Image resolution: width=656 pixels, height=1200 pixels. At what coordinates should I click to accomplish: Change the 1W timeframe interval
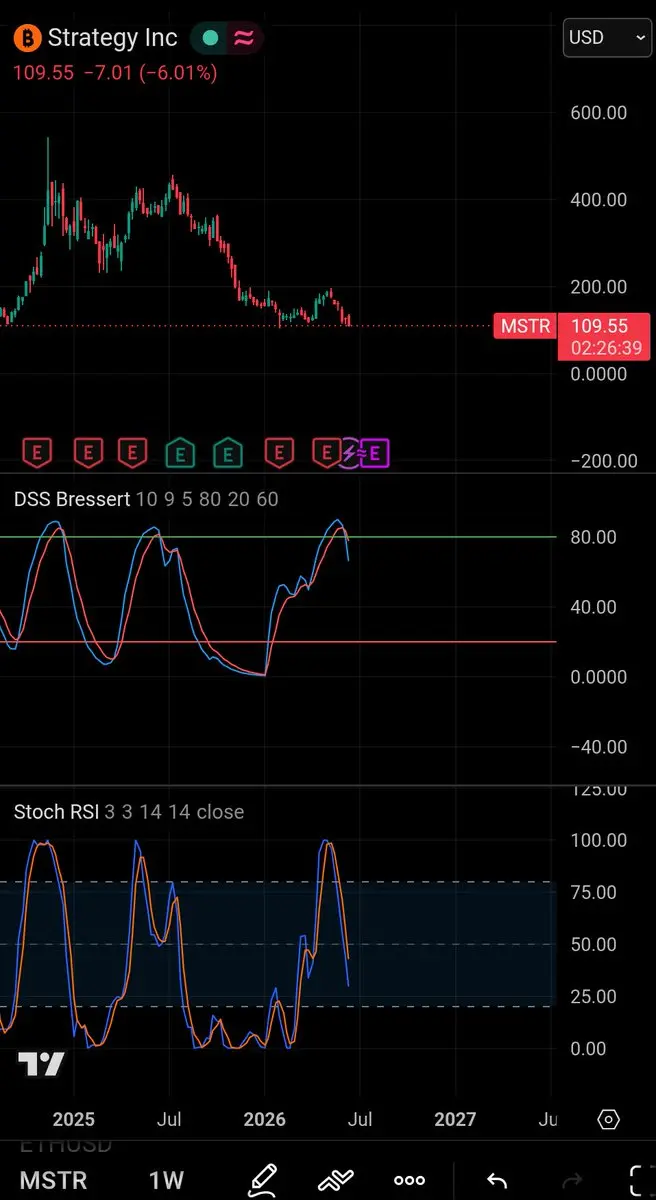166,1180
